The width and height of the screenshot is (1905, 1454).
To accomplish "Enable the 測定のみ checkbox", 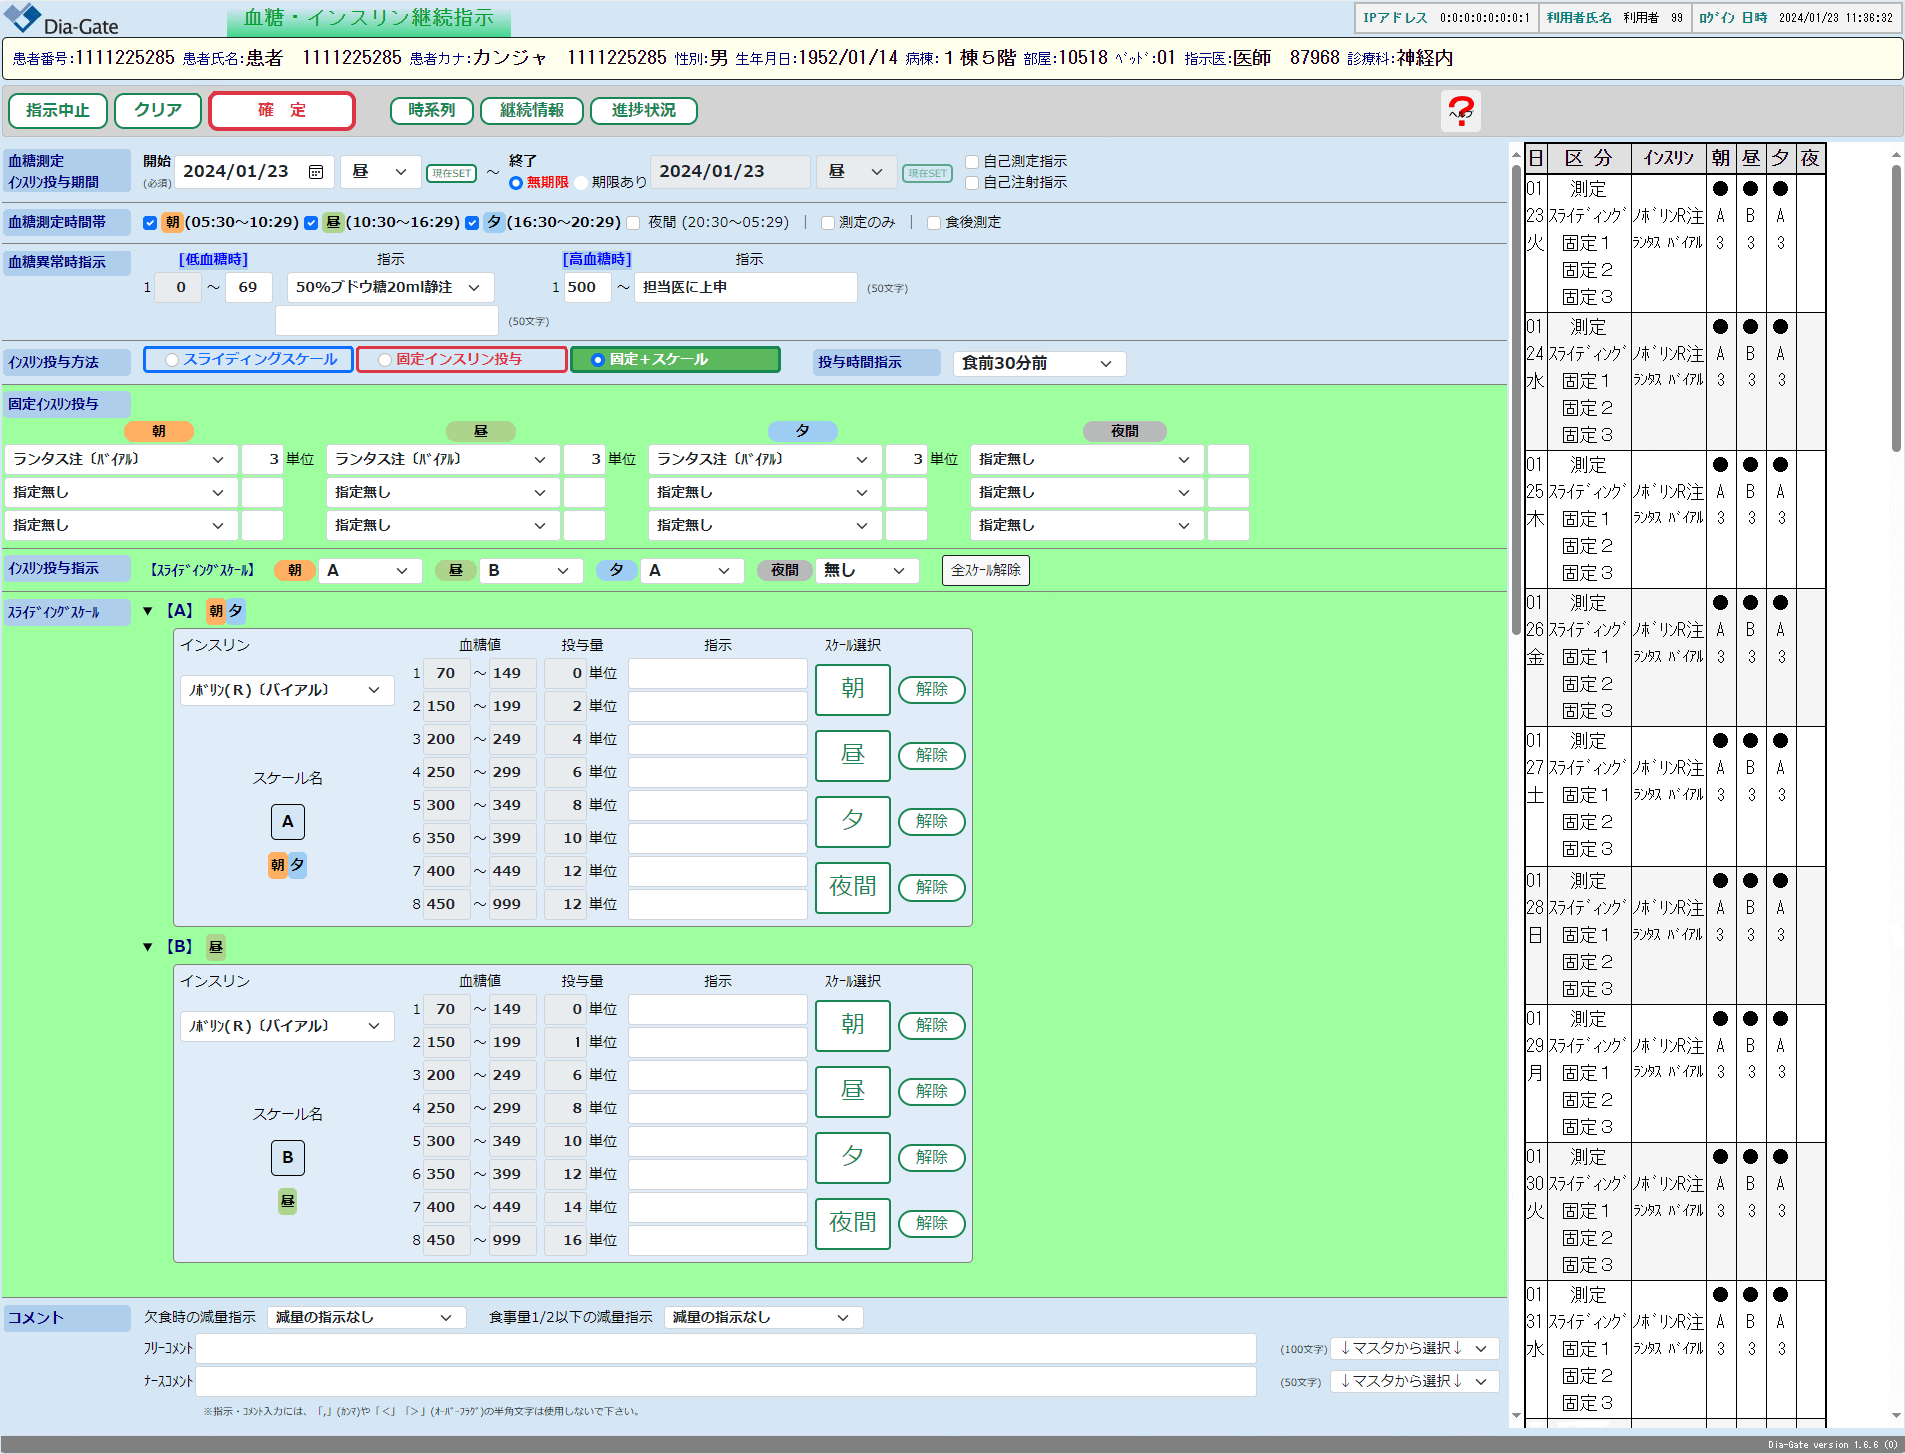I will click(828, 223).
